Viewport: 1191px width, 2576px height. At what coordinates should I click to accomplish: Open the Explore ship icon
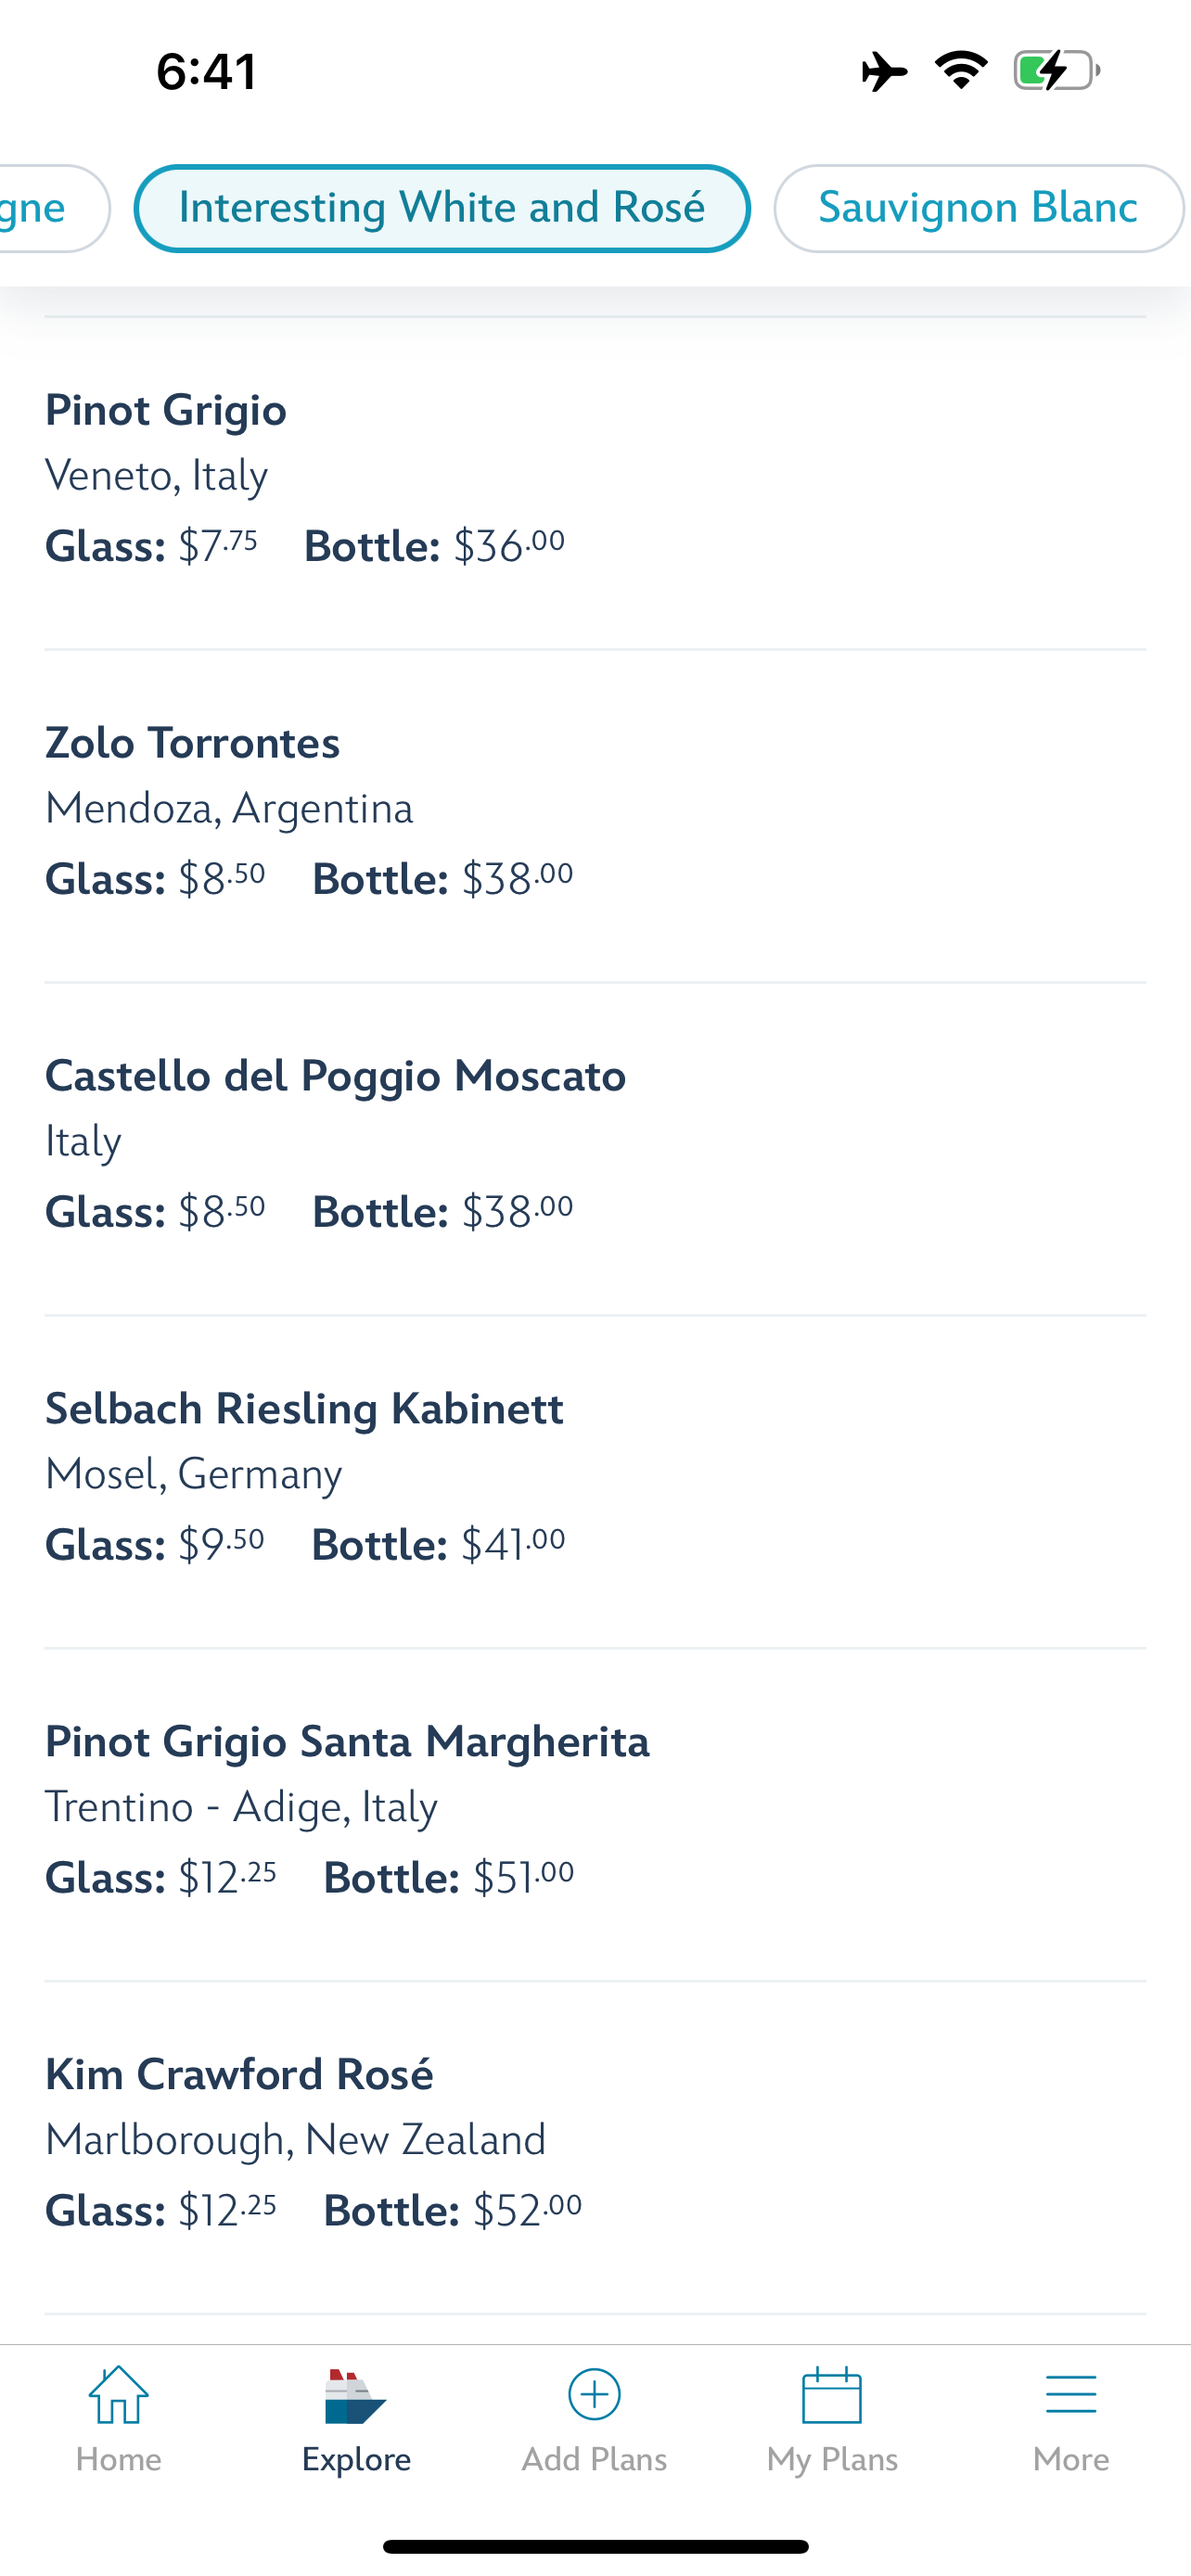click(x=356, y=2397)
